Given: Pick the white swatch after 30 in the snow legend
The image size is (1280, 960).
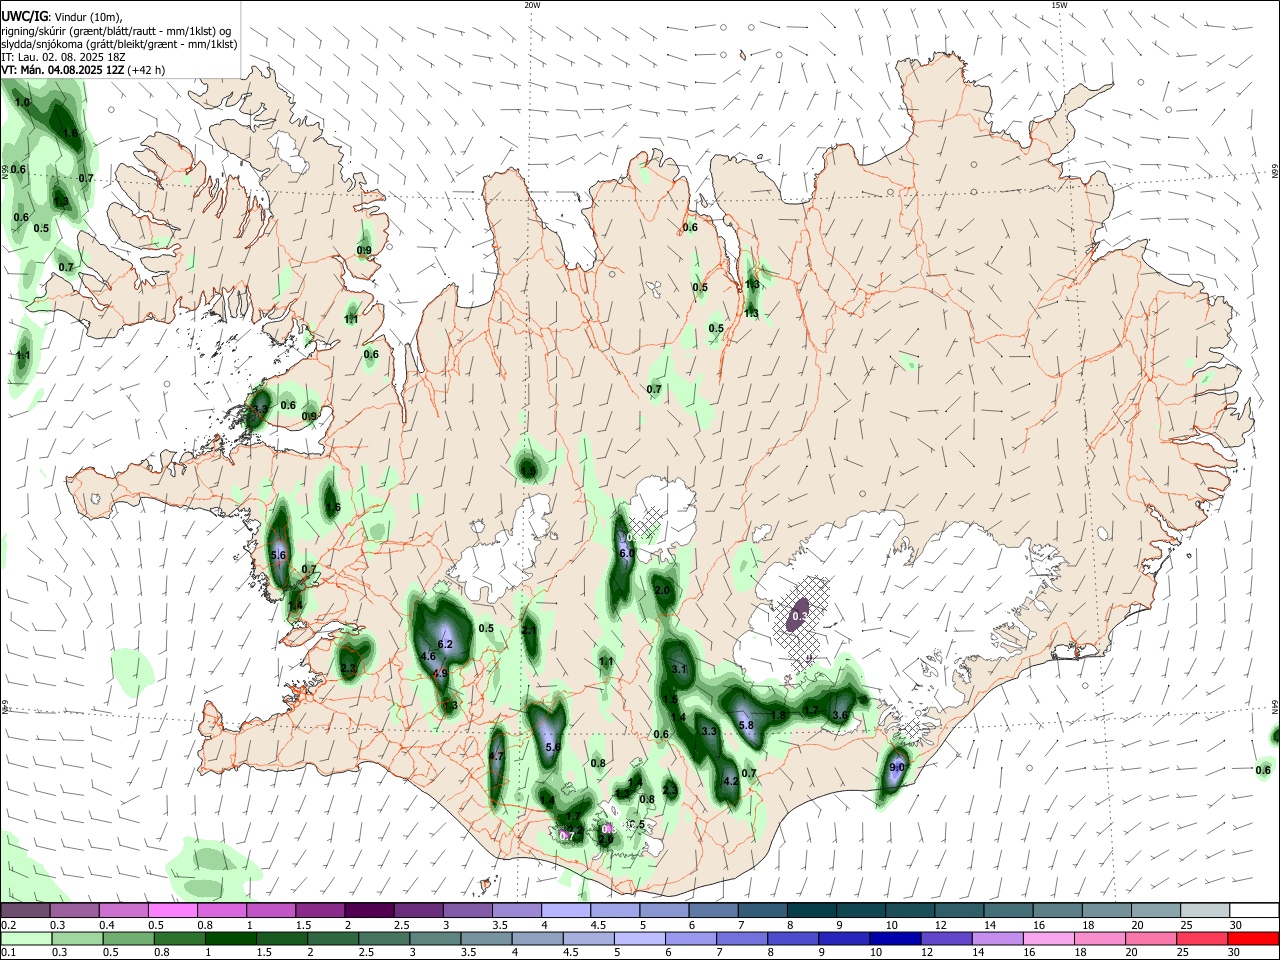Looking at the screenshot, I should pos(1254,911).
